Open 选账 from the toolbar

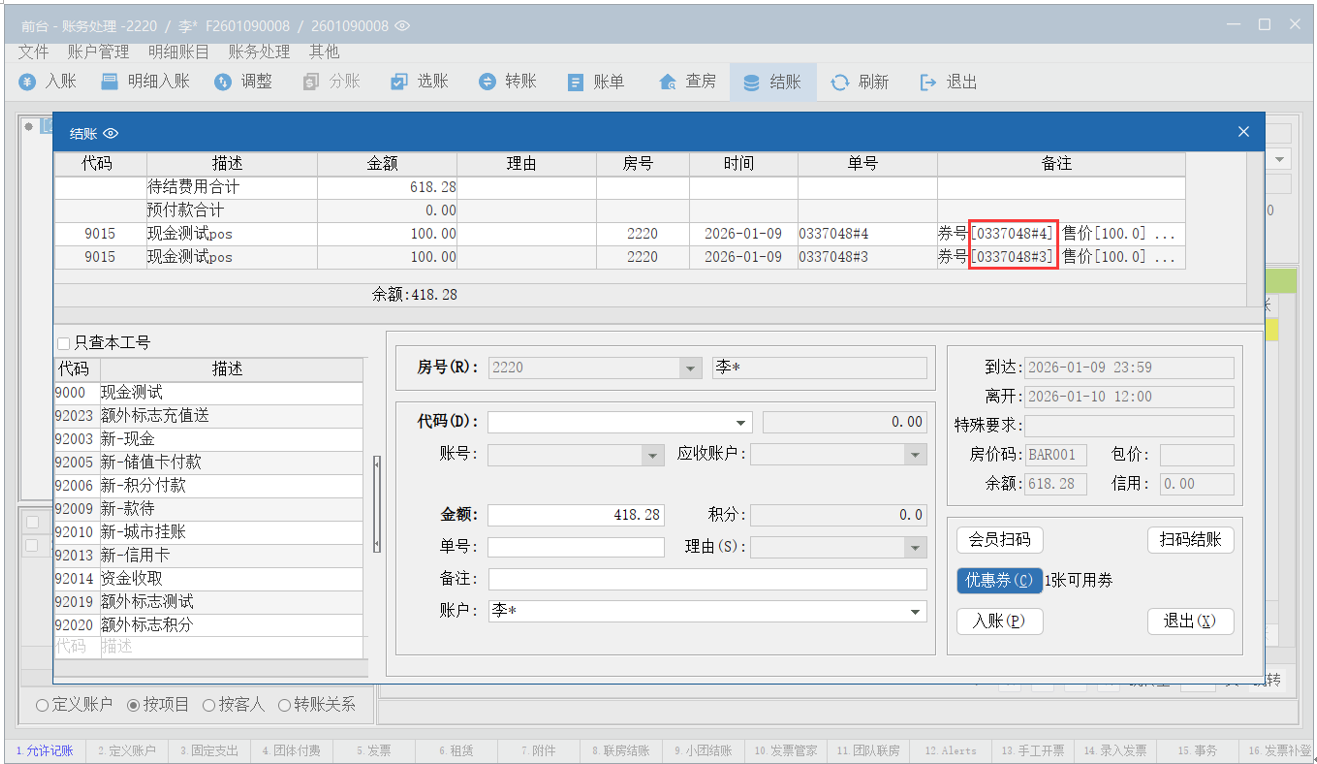(399, 82)
